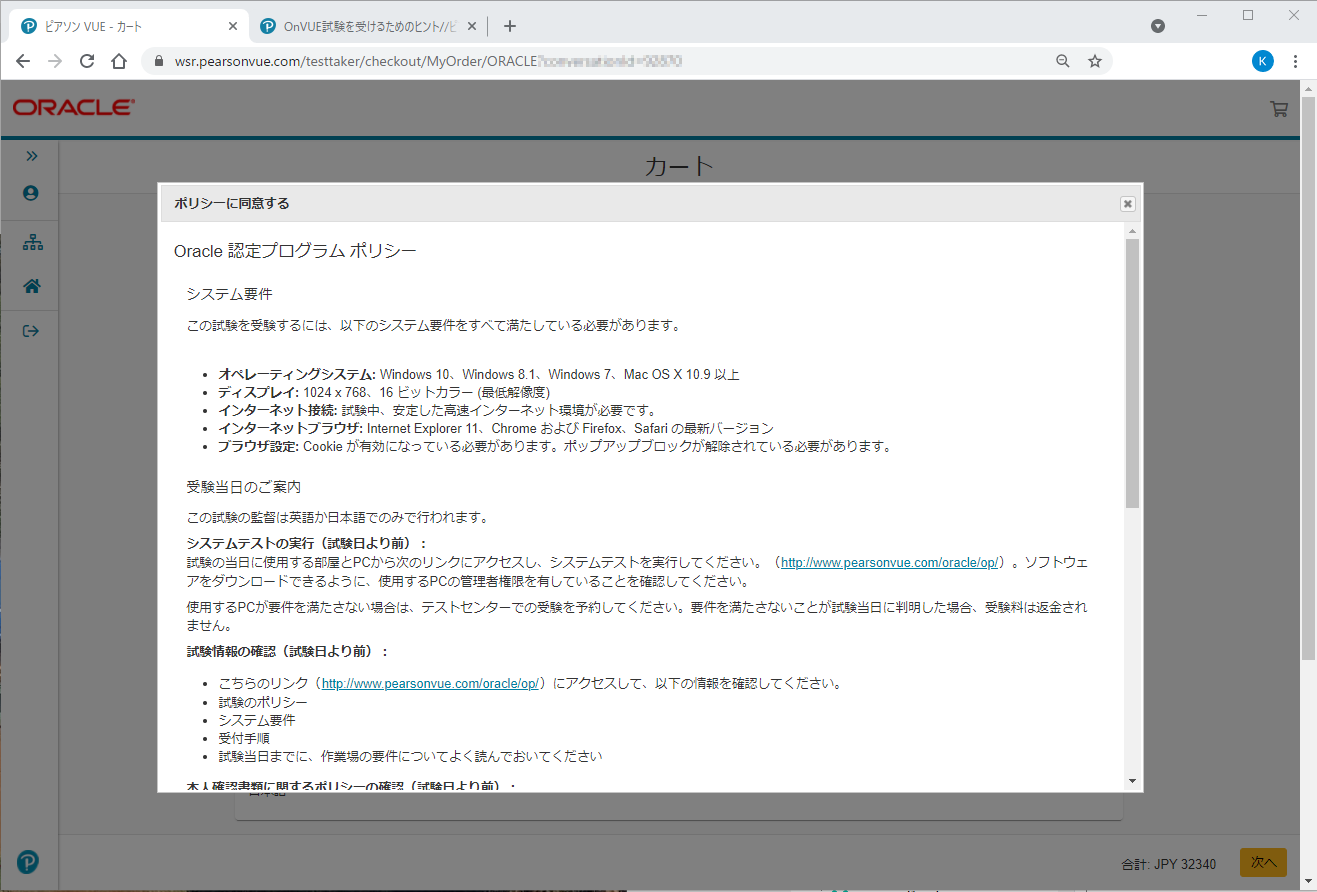1317x892 pixels.
Task: Bookmark this page with star icon
Action: click(1095, 61)
